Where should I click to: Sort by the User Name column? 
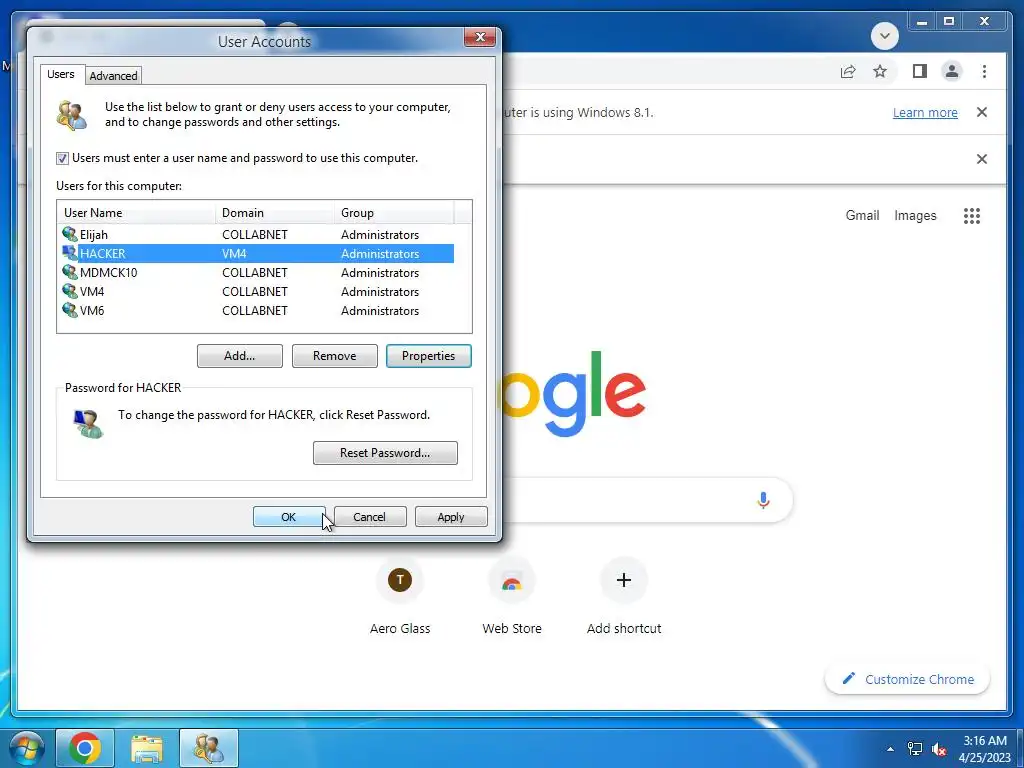(136, 213)
